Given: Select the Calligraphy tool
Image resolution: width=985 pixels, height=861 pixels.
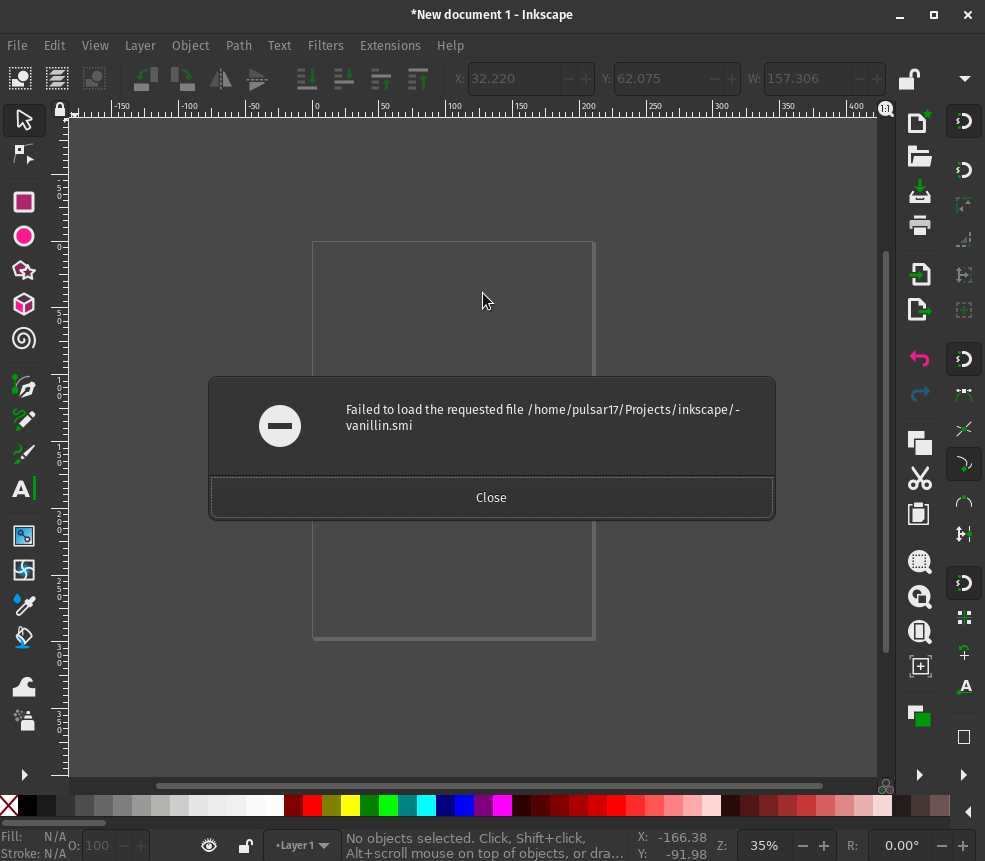Looking at the screenshot, I should click(23, 453).
